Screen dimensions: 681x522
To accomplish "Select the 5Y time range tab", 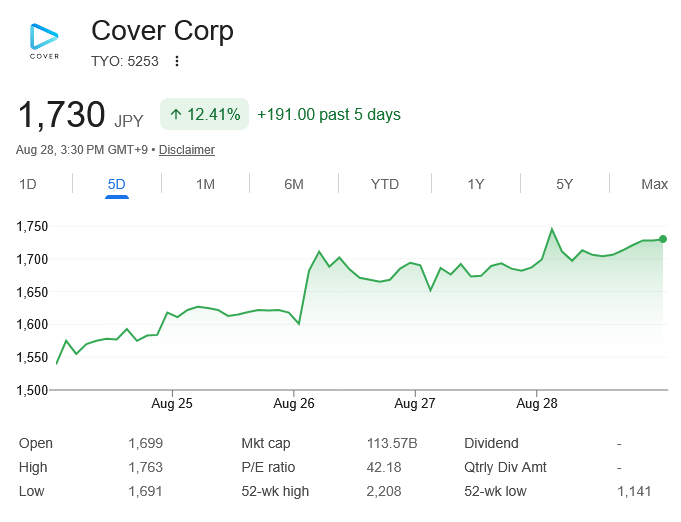I will (x=565, y=185).
